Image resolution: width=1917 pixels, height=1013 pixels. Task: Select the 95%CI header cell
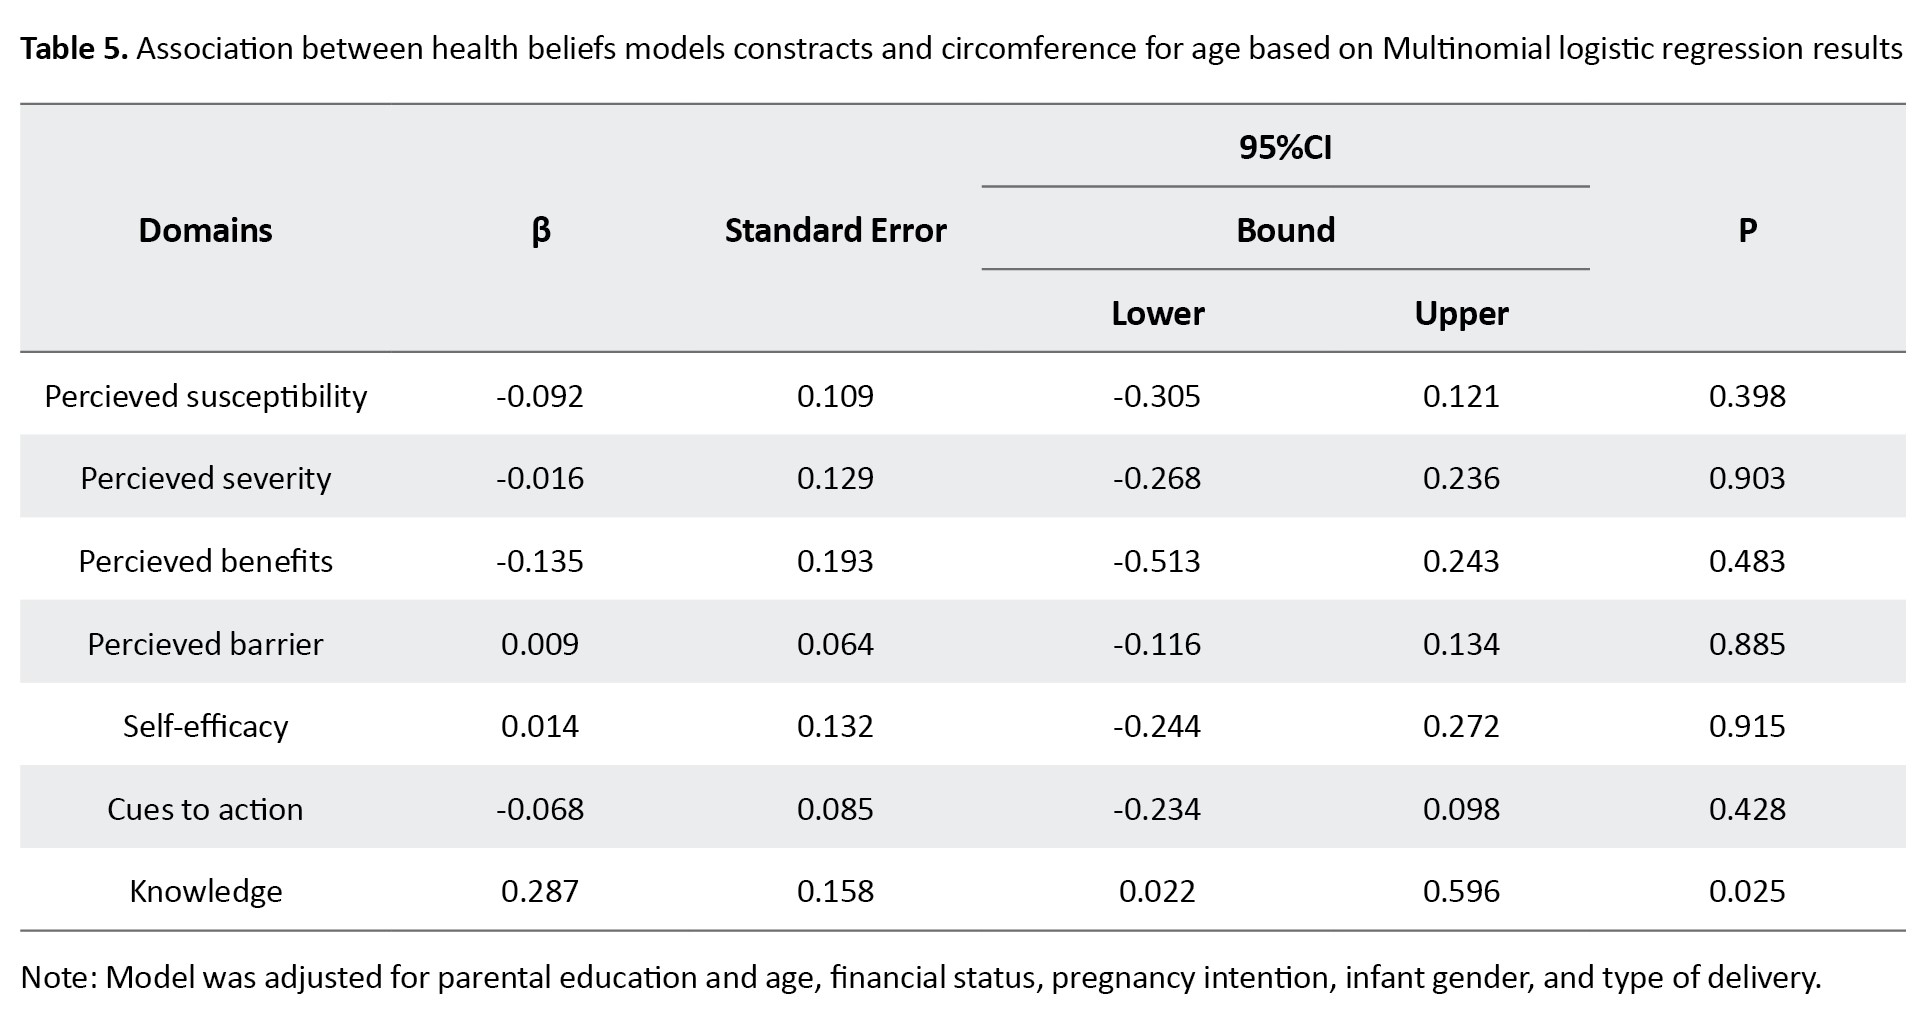(1285, 148)
